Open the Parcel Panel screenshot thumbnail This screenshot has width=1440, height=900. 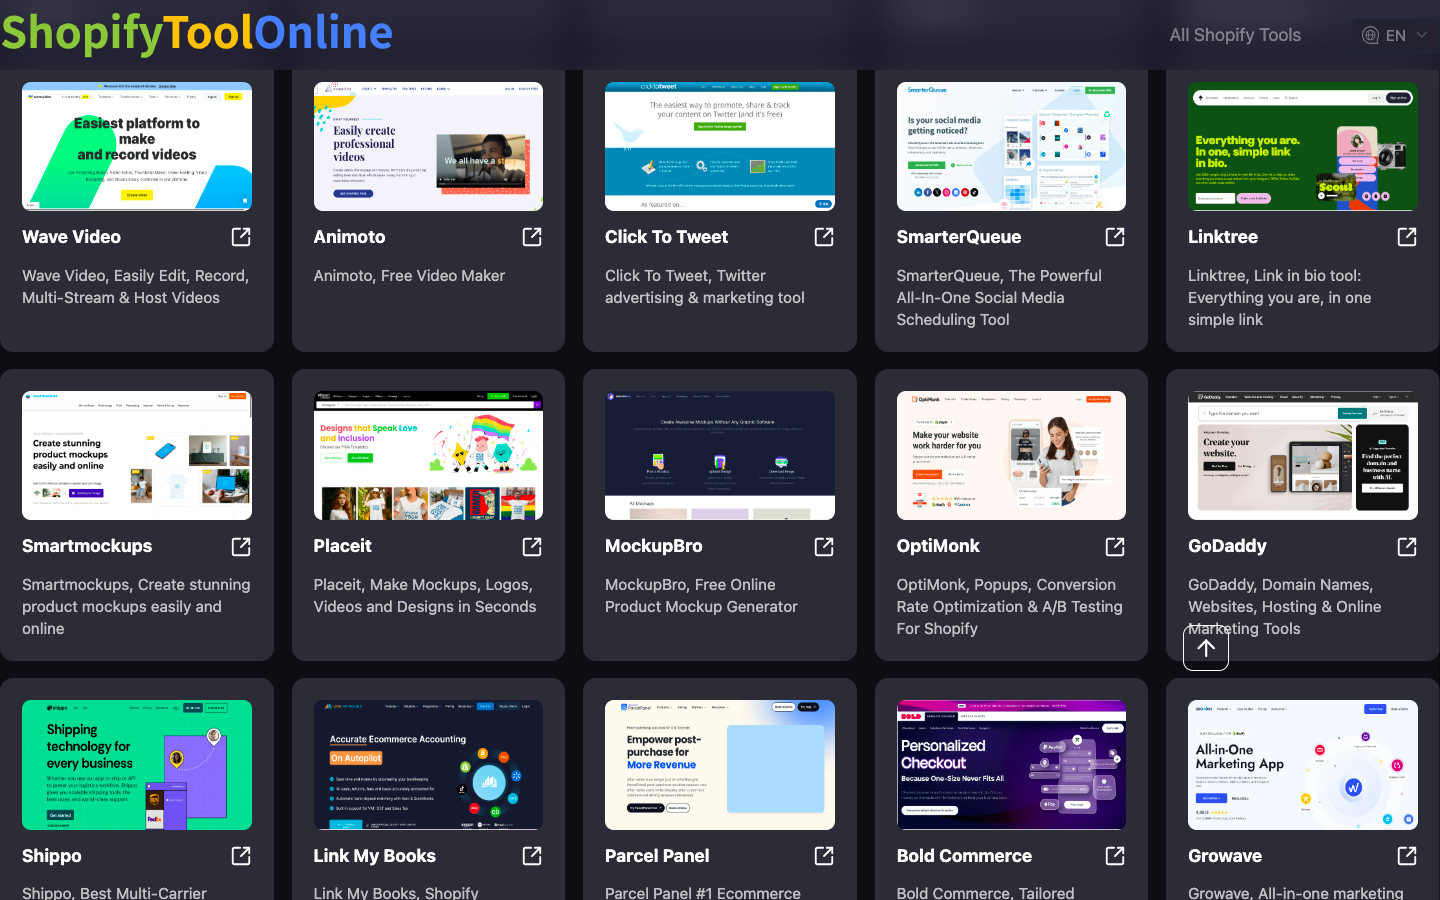pos(720,765)
